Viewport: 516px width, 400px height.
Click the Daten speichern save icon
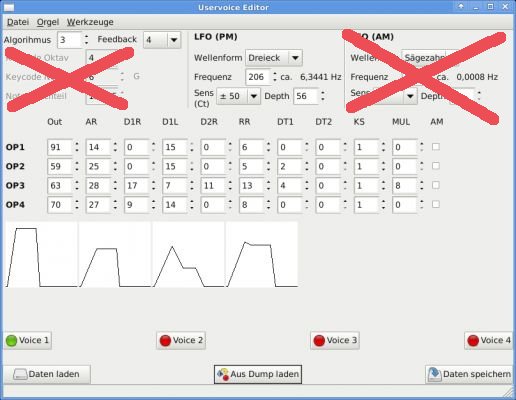pos(435,374)
